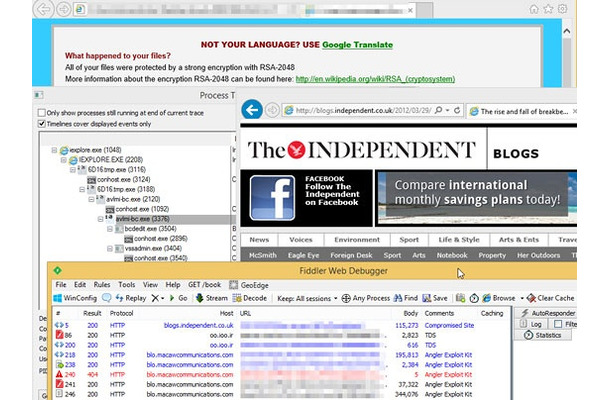Select session 5 blogs.independent.co.uk row

(x=281, y=325)
